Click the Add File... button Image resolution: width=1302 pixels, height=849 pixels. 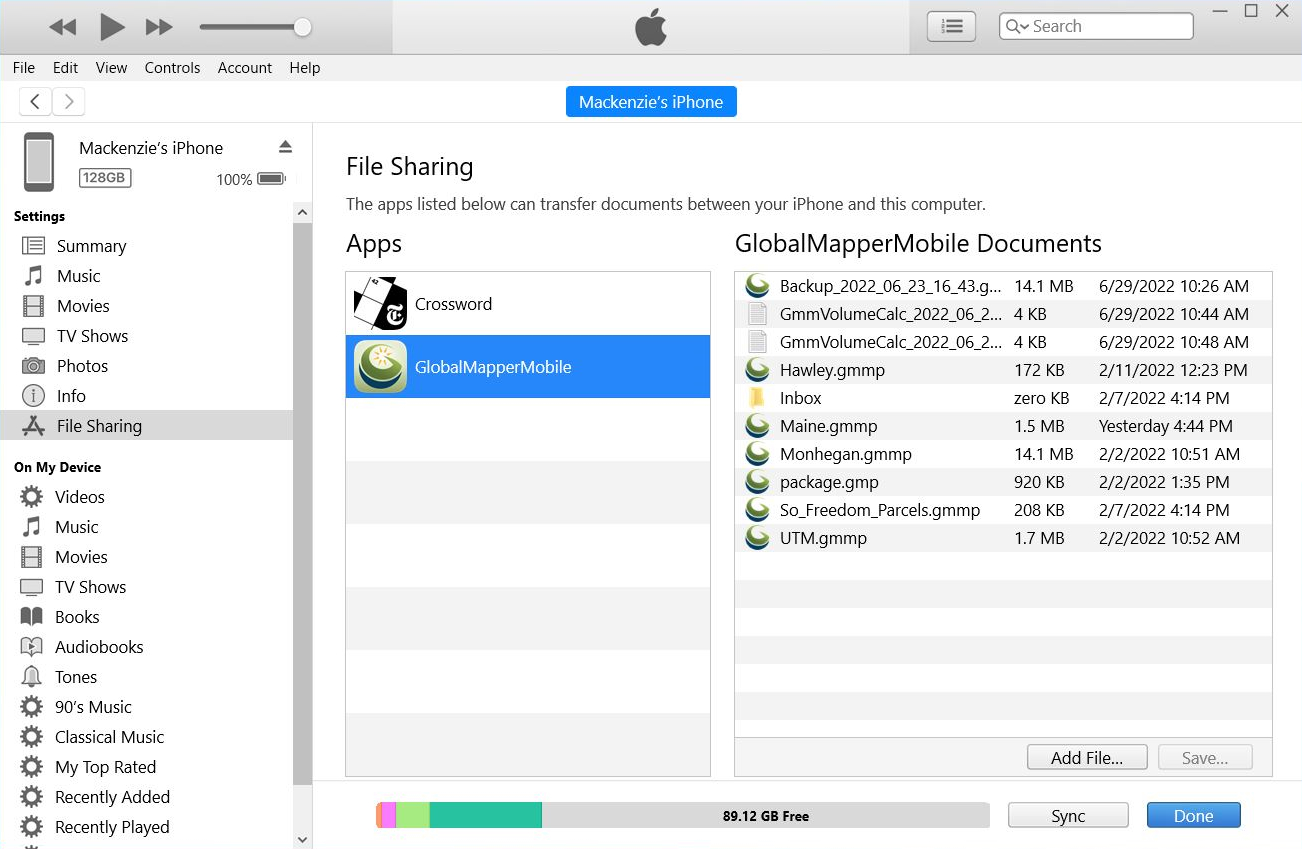[x=1086, y=758]
